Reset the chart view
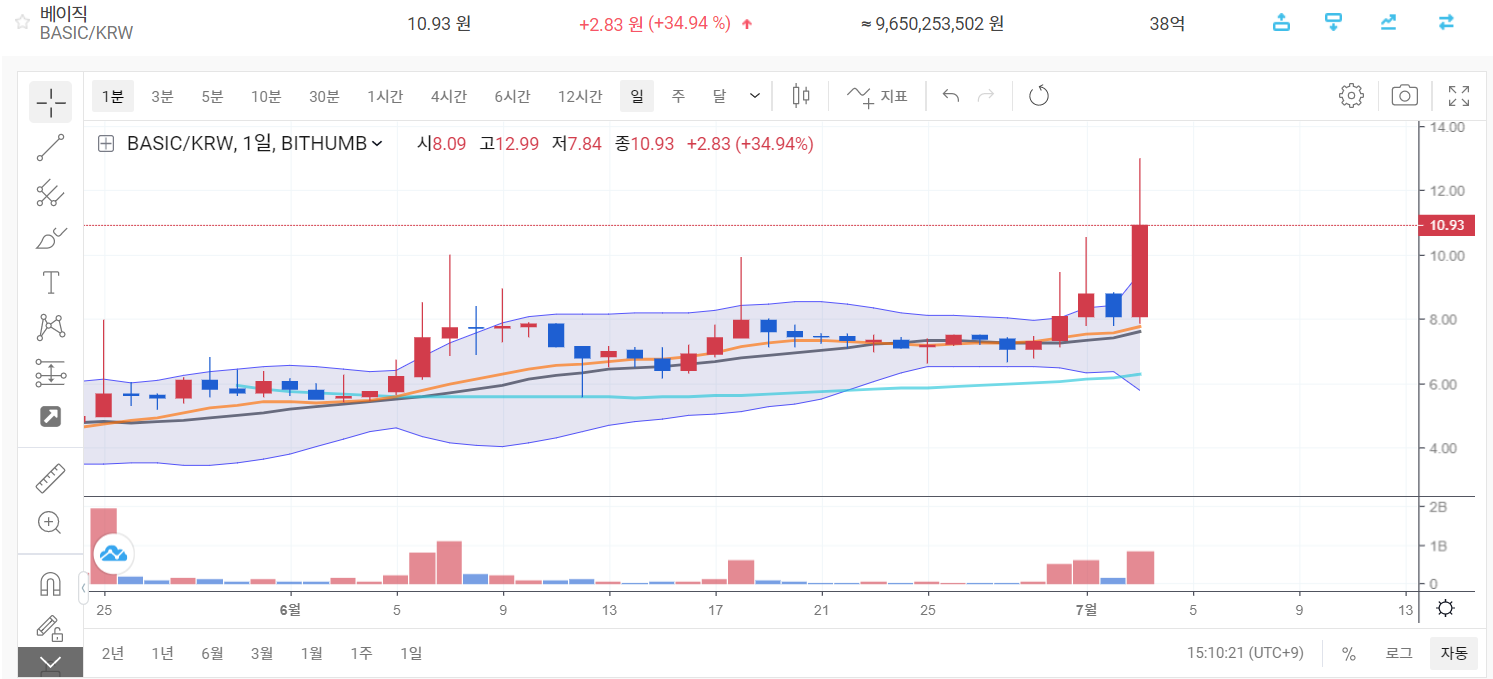1493x679 pixels. click(x=1039, y=96)
